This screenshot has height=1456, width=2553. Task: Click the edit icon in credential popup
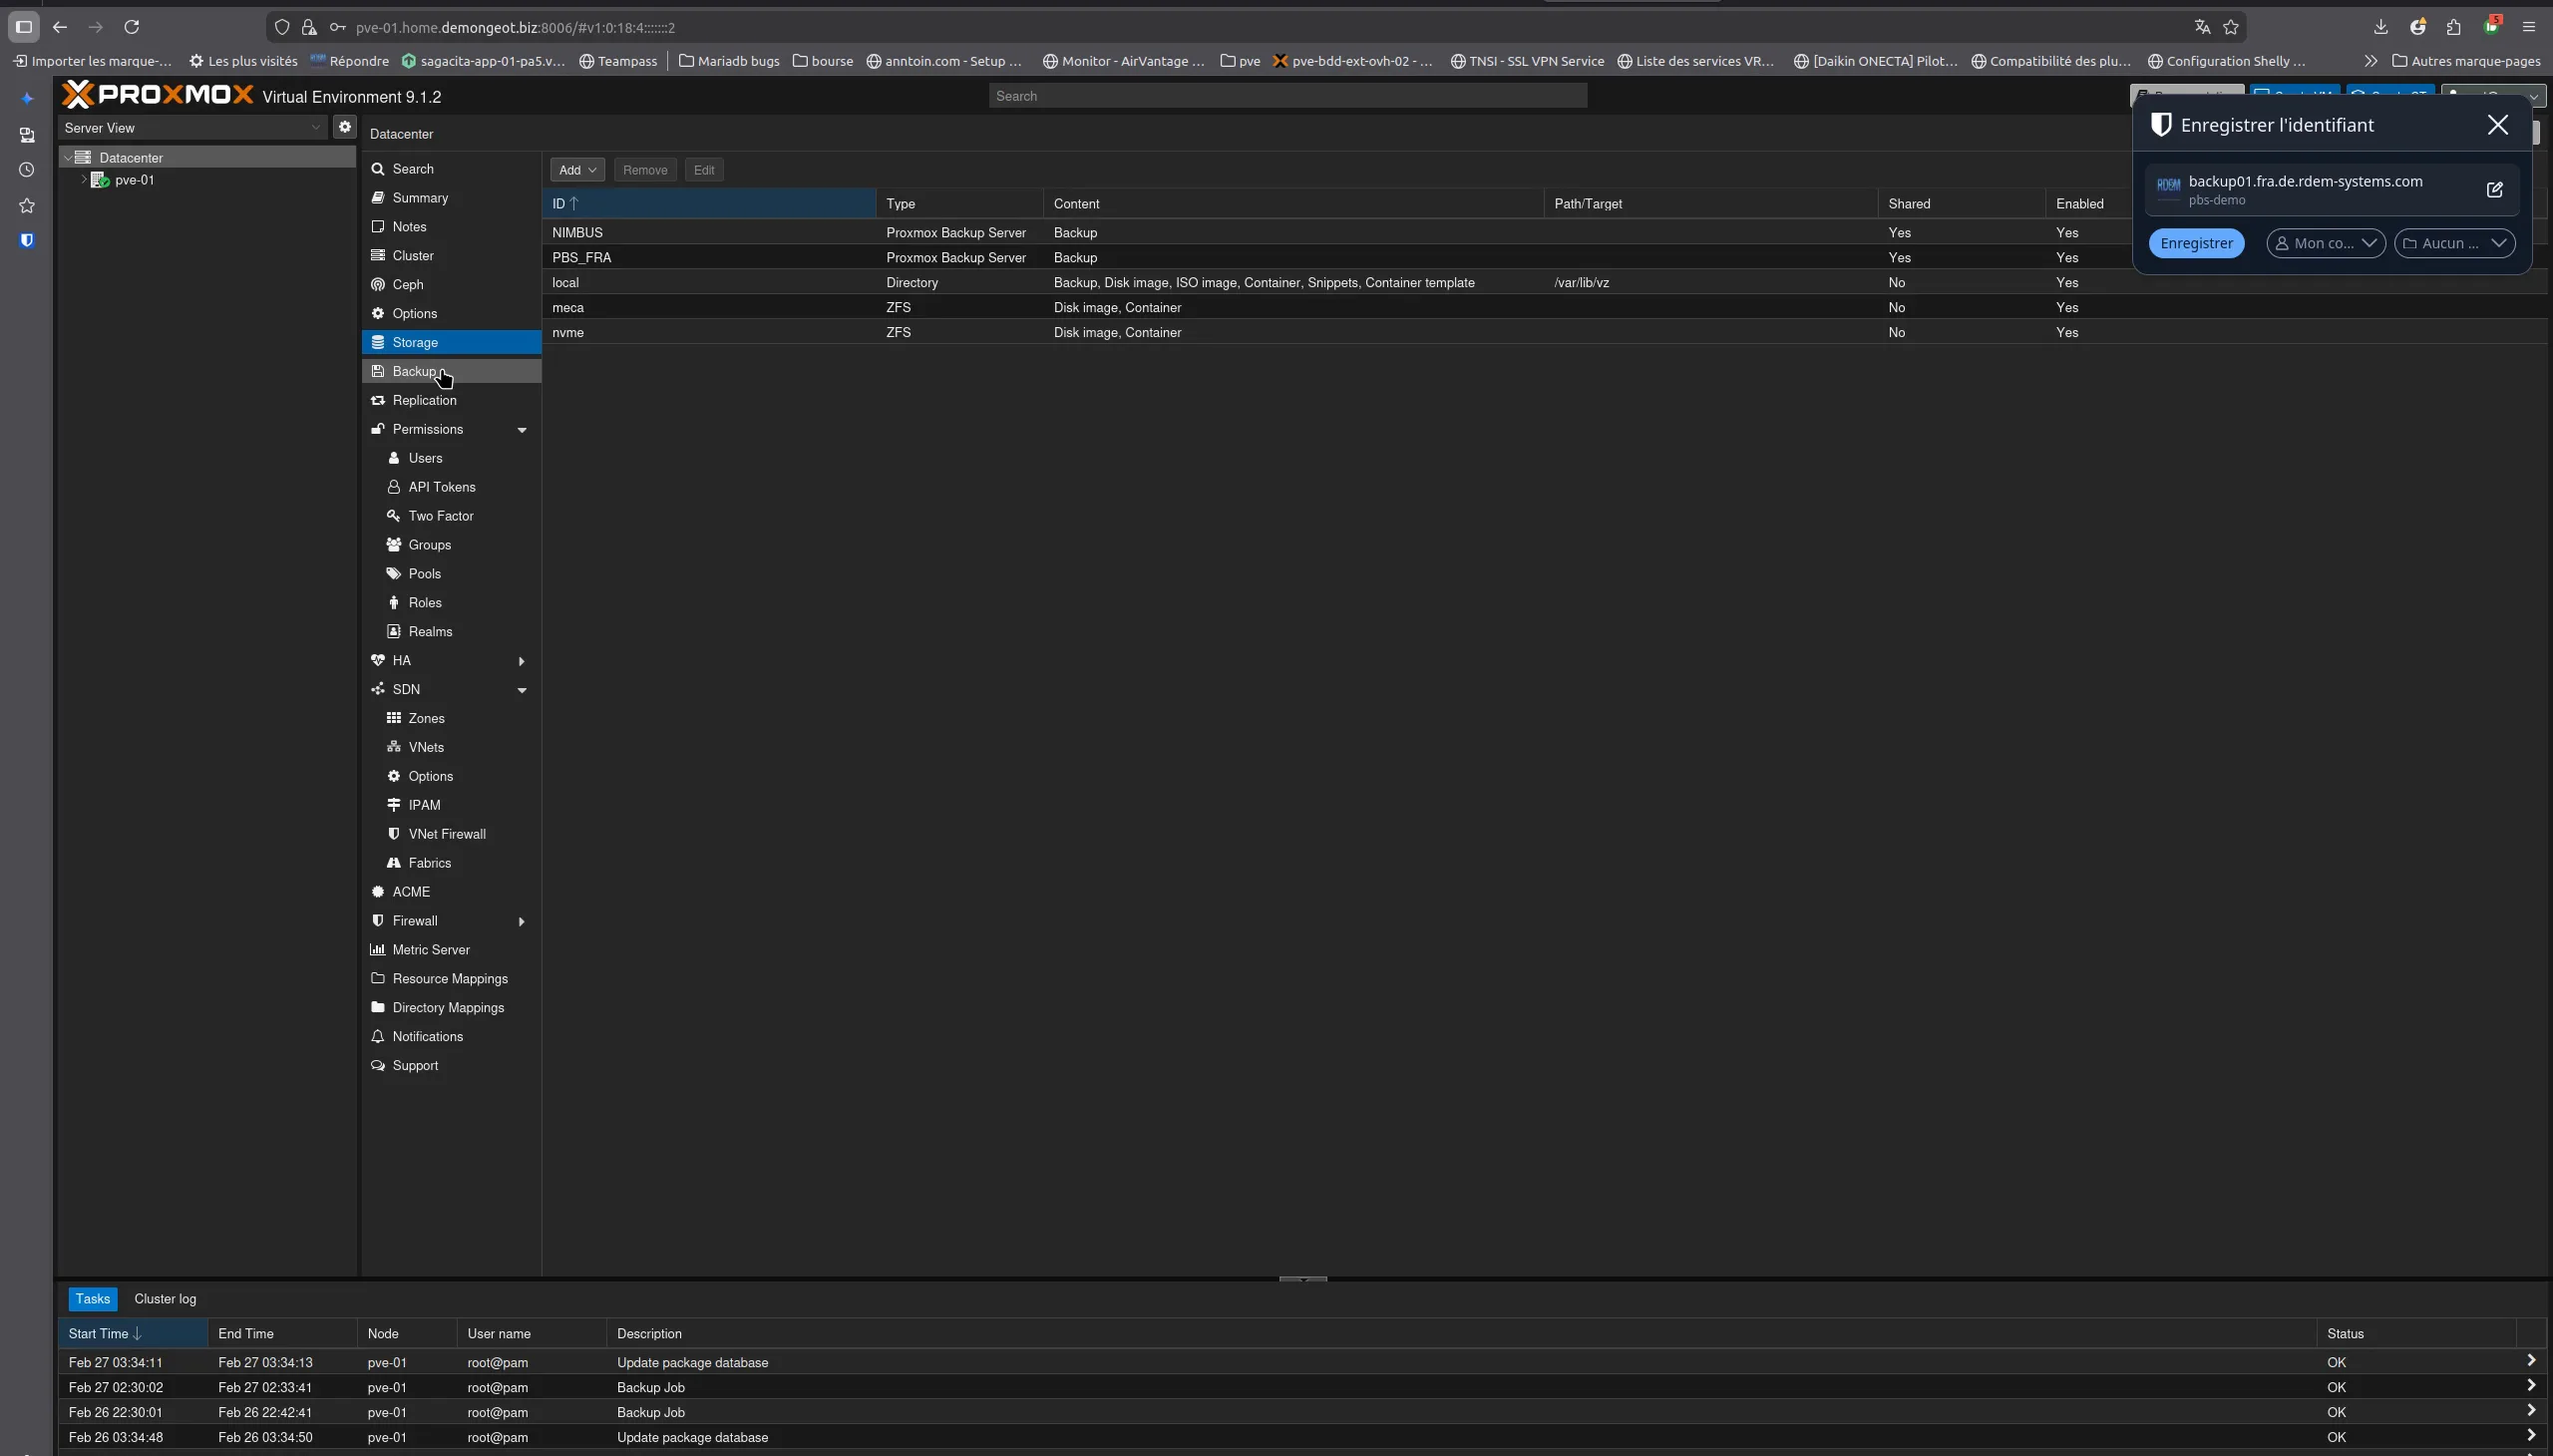pyautogui.click(x=2494, y=190)
